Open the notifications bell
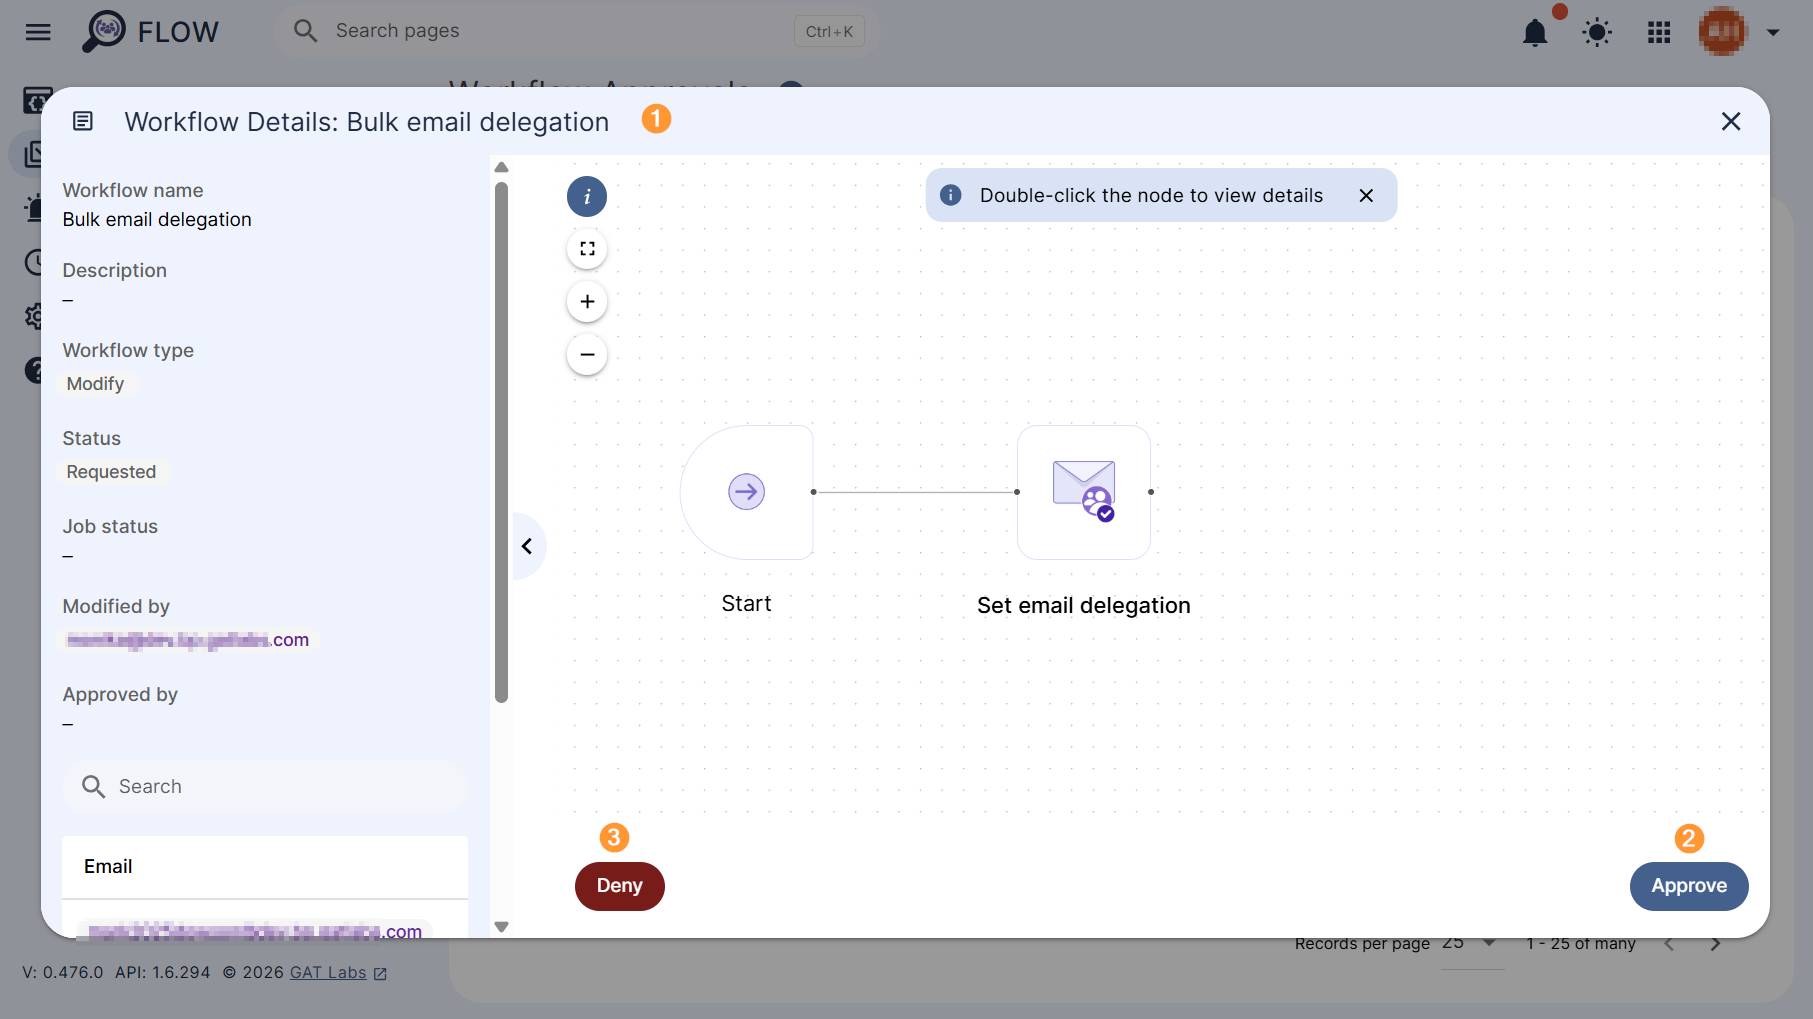1813x1019 pixels. click(1534, 32)
